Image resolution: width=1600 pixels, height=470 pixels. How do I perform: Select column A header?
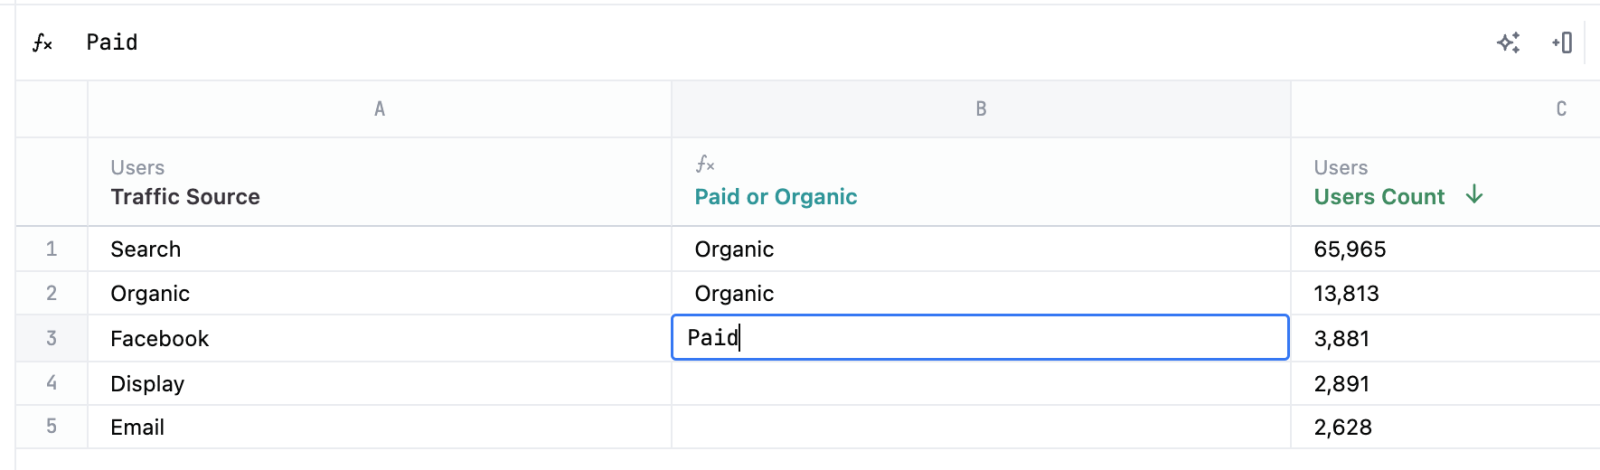coord(379,109)
